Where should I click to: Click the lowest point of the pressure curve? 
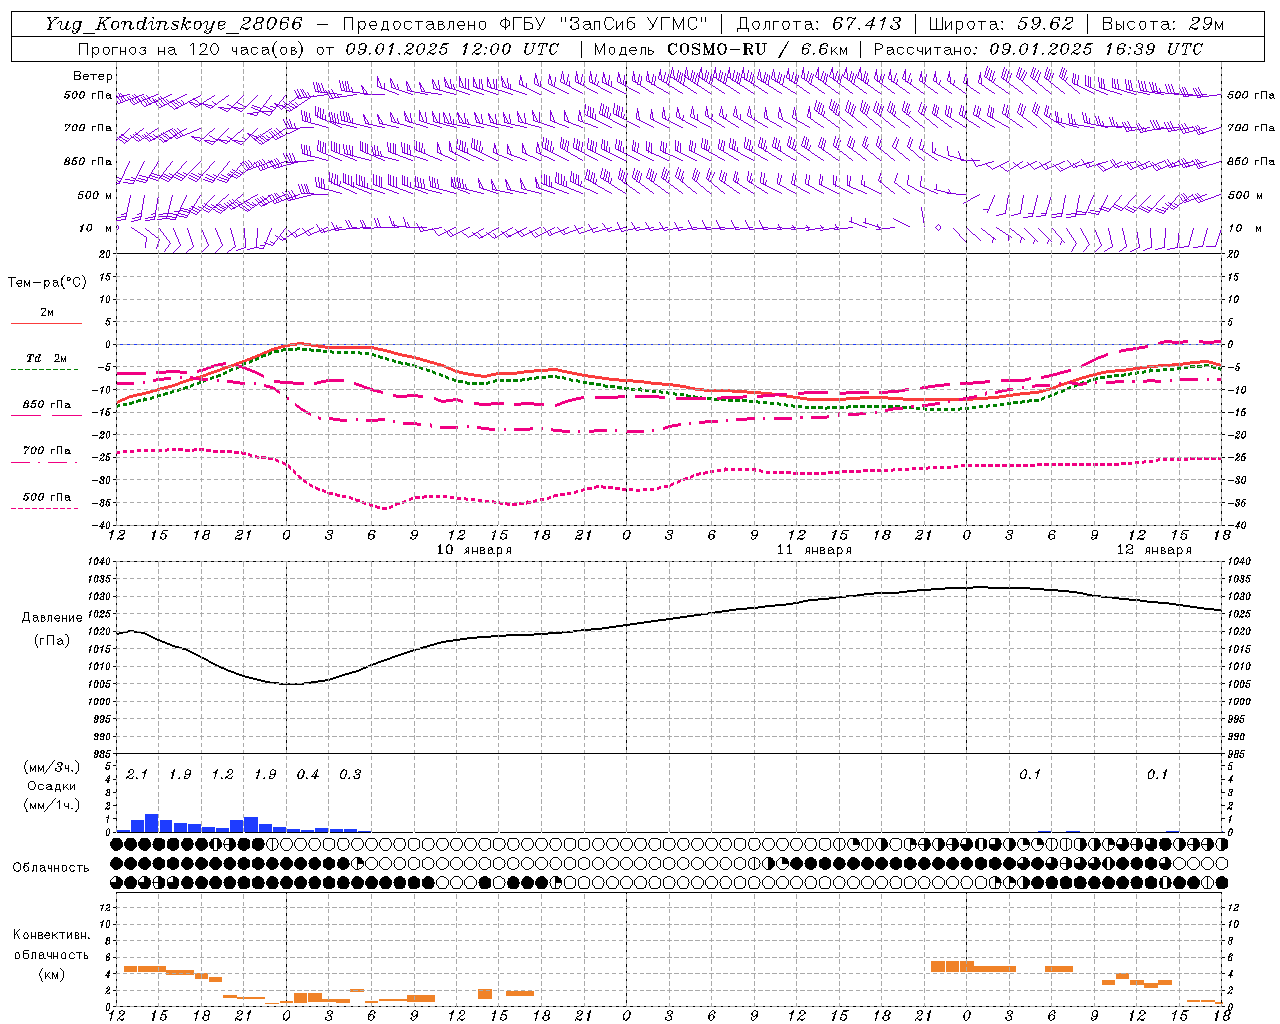[x=291, y=684]
